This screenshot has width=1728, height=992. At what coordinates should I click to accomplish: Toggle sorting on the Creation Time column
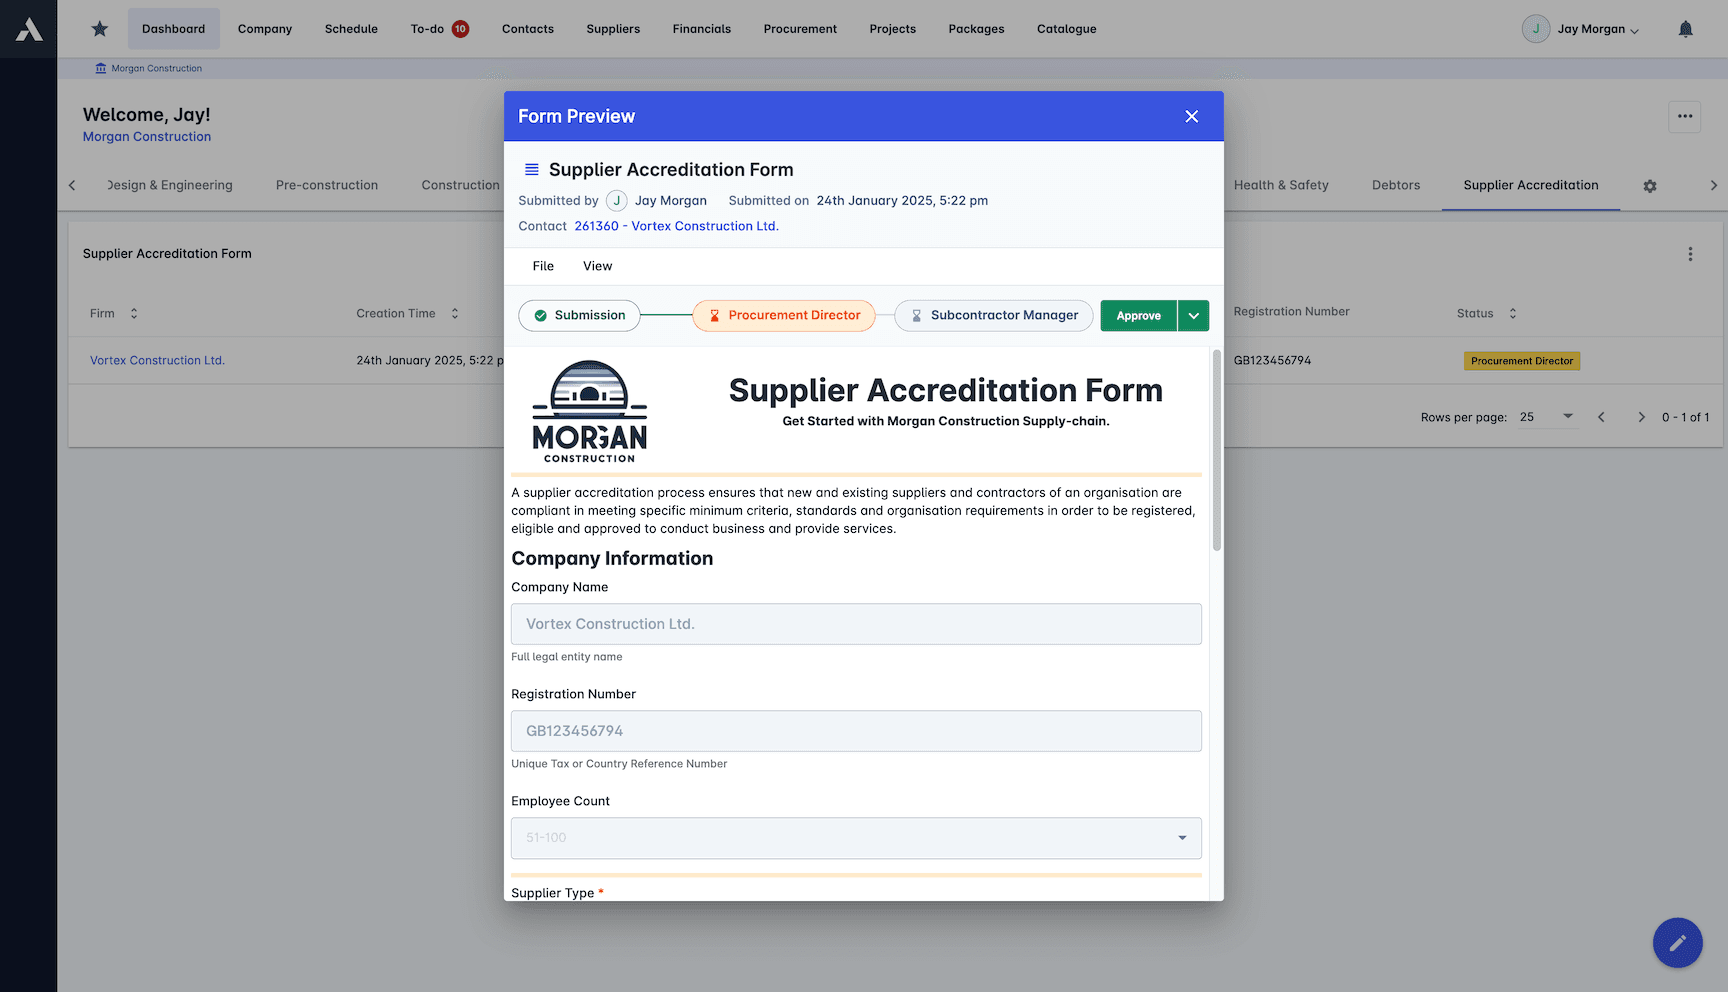455,313
